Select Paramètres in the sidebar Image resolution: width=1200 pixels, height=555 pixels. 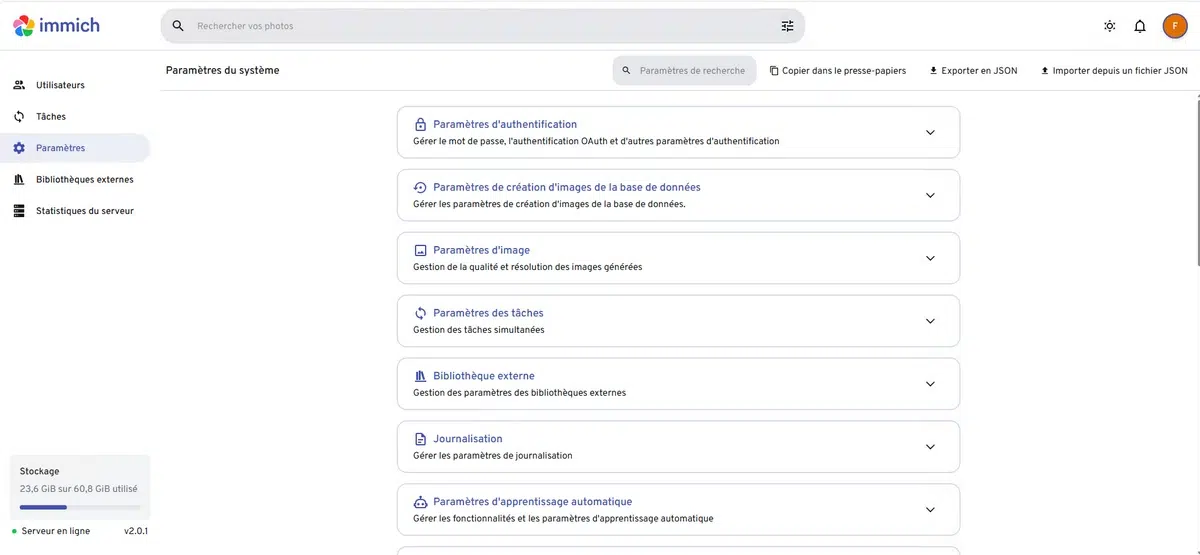coord(75,148)
